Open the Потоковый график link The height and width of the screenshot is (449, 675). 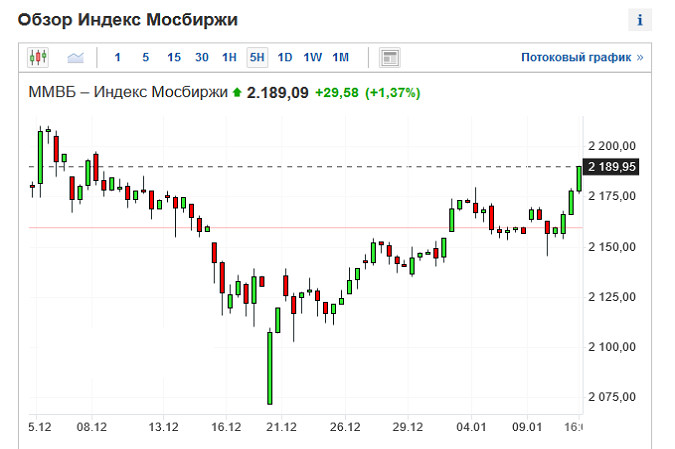click(582, 57)
